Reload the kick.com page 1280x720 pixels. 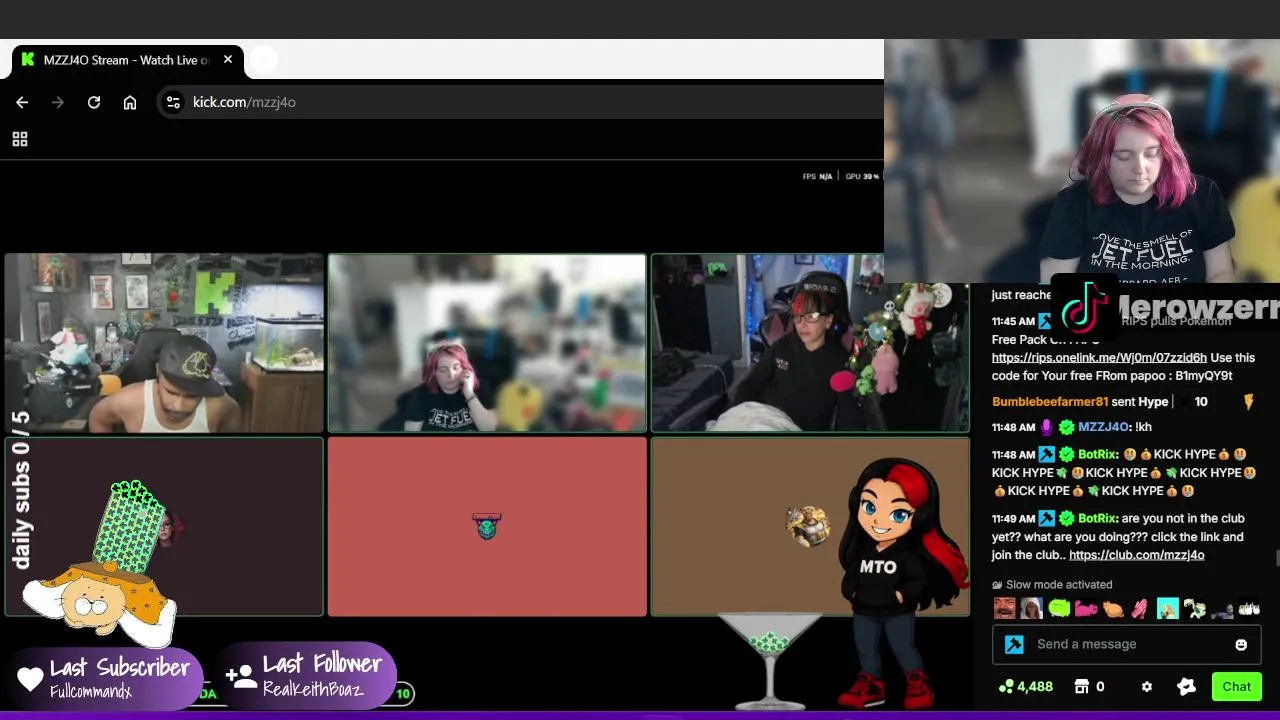[94, 102]
